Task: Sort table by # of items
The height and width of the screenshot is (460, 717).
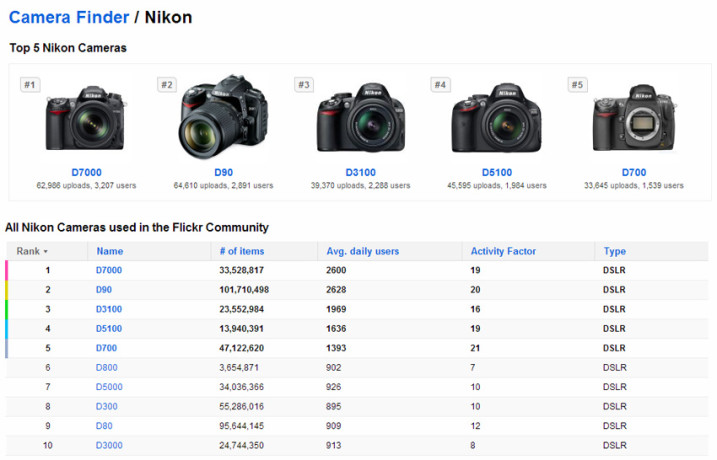Action: 242,251
